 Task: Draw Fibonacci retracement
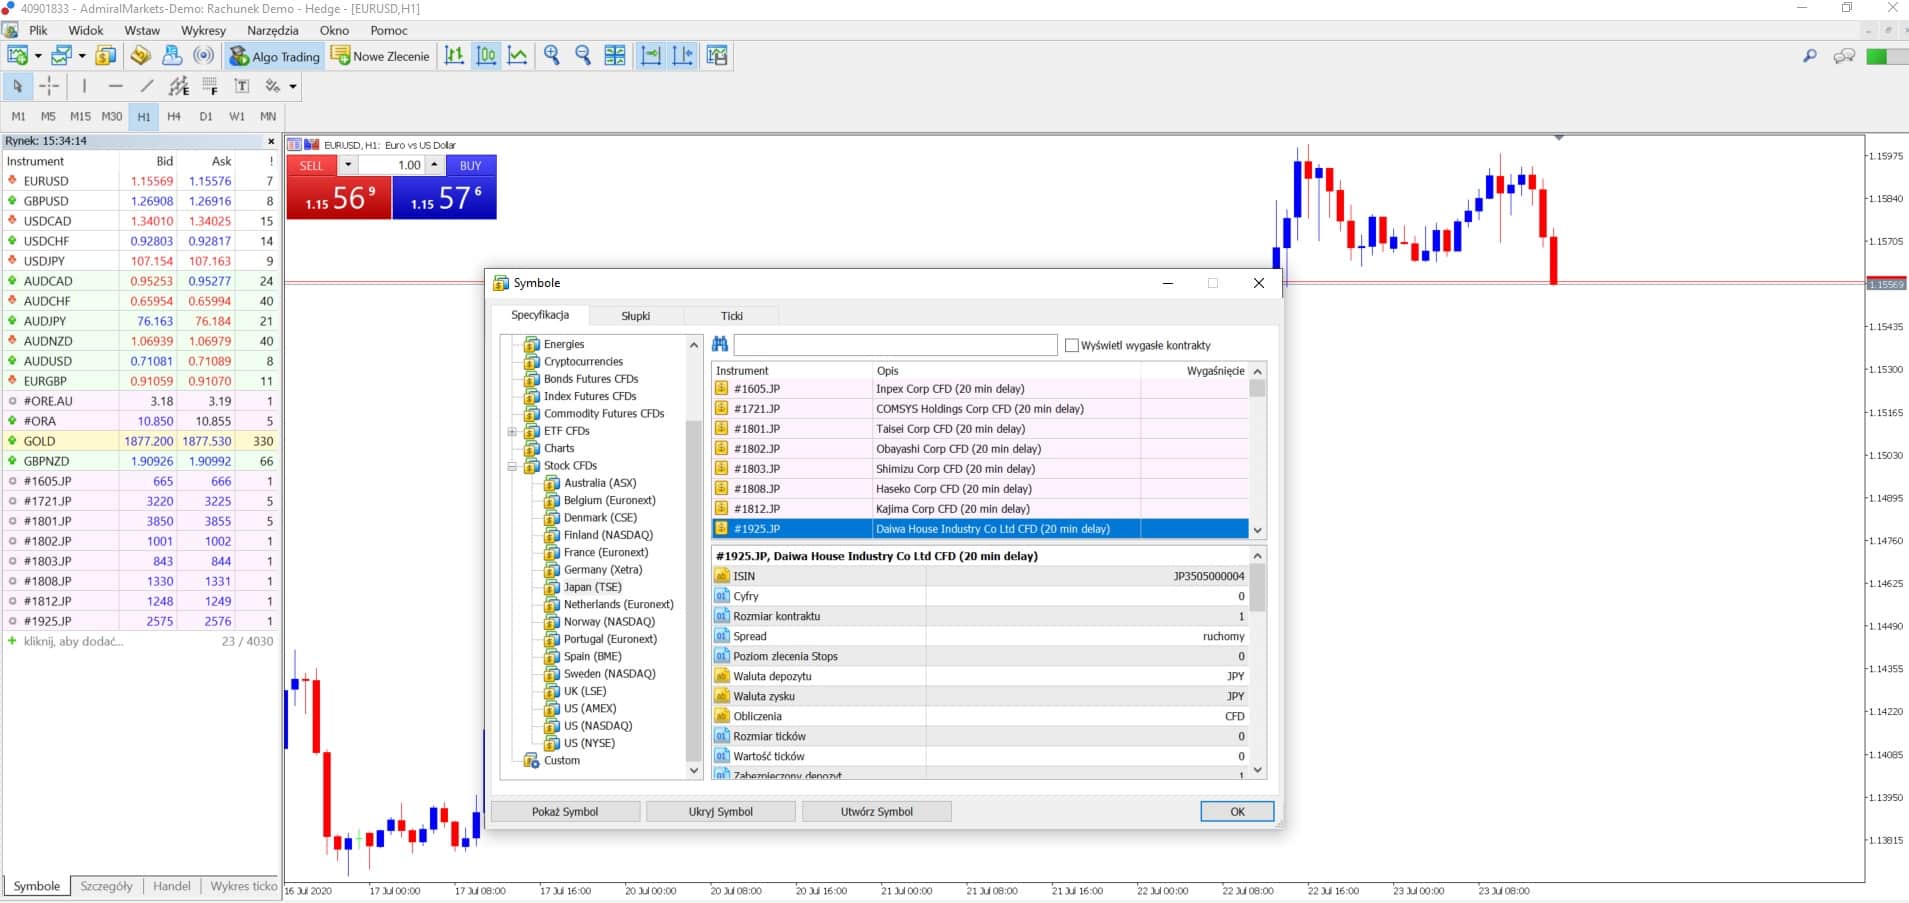point(210,86)
